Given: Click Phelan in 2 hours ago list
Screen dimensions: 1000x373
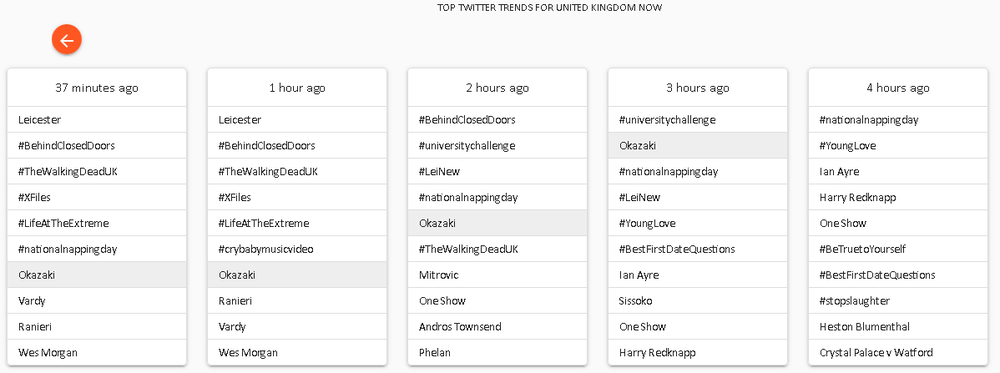Looking at the screenshot, I should 497,353.
